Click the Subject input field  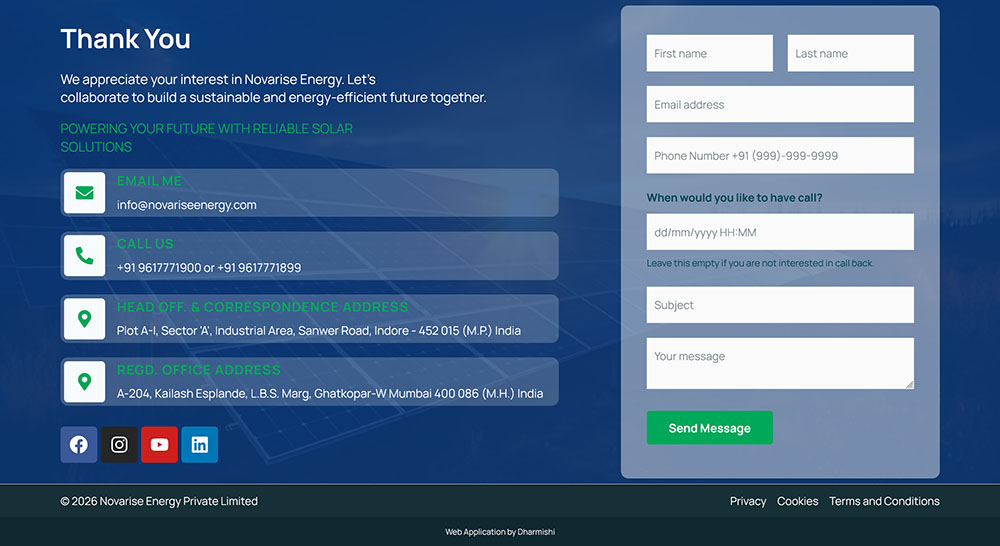pyautogui.click(x=780, y=304)
